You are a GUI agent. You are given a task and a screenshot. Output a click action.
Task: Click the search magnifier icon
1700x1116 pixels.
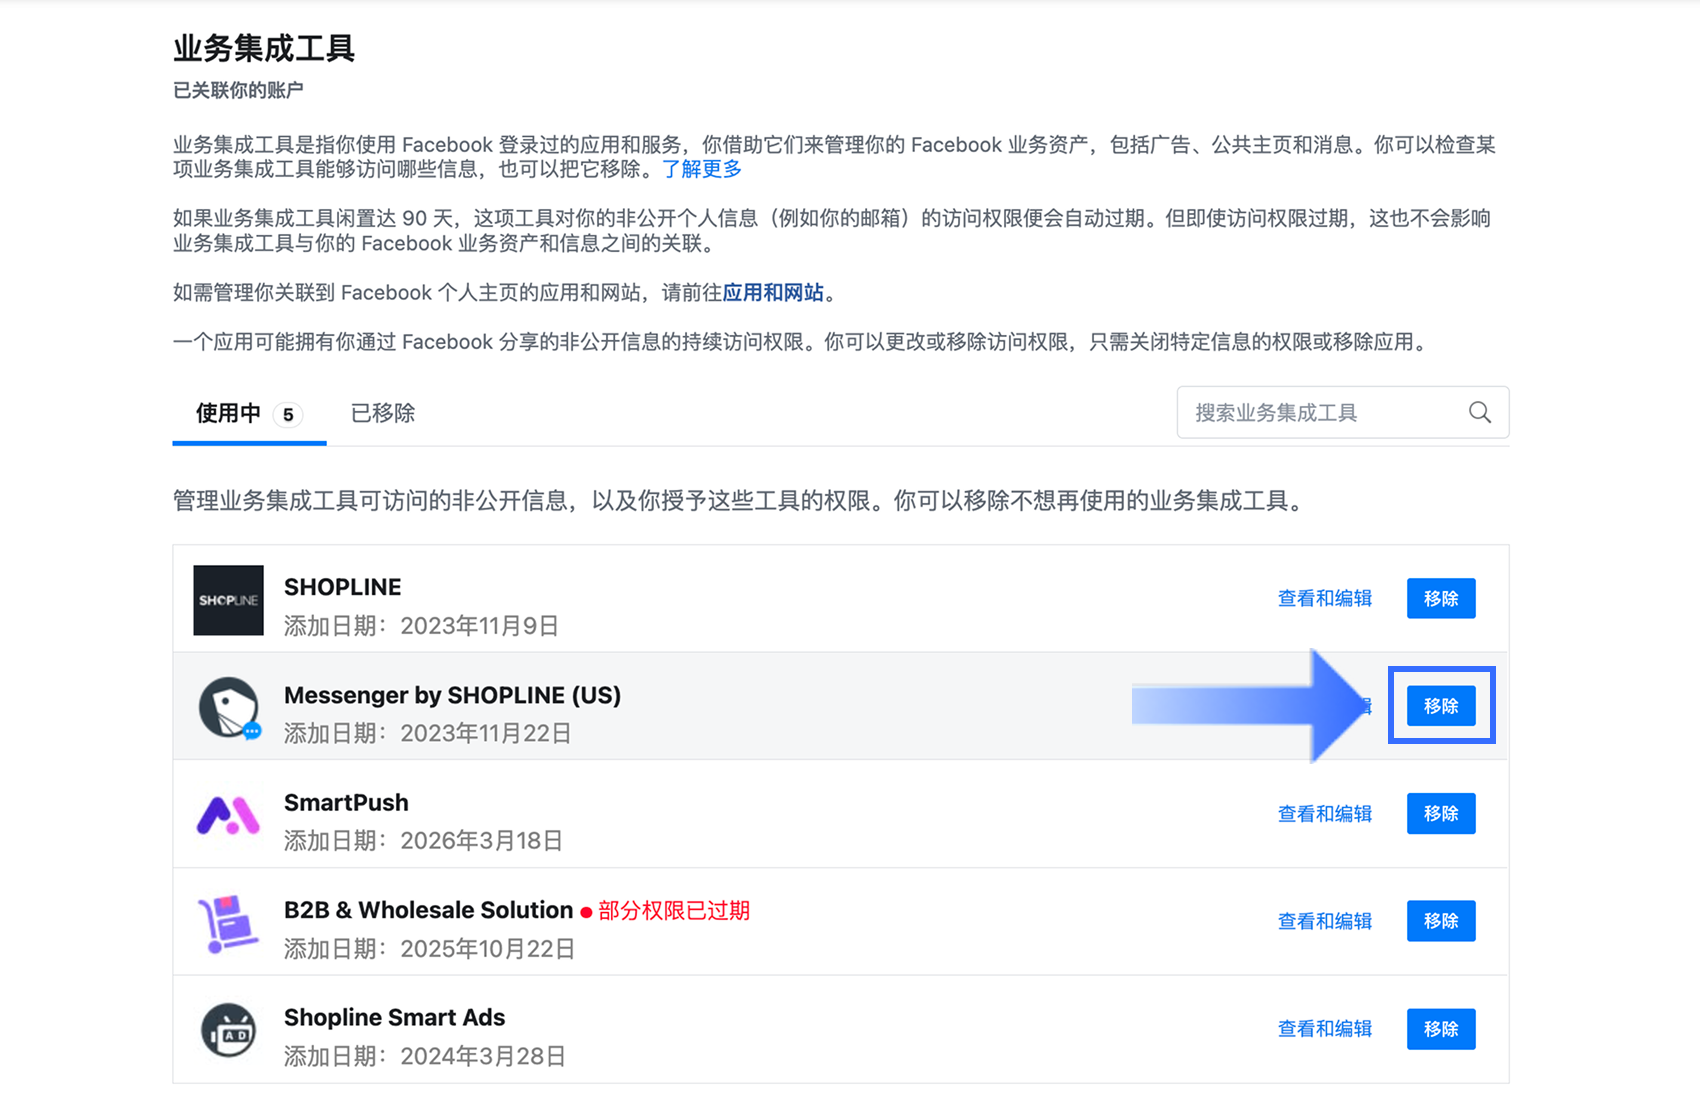tap(1480, 412)
